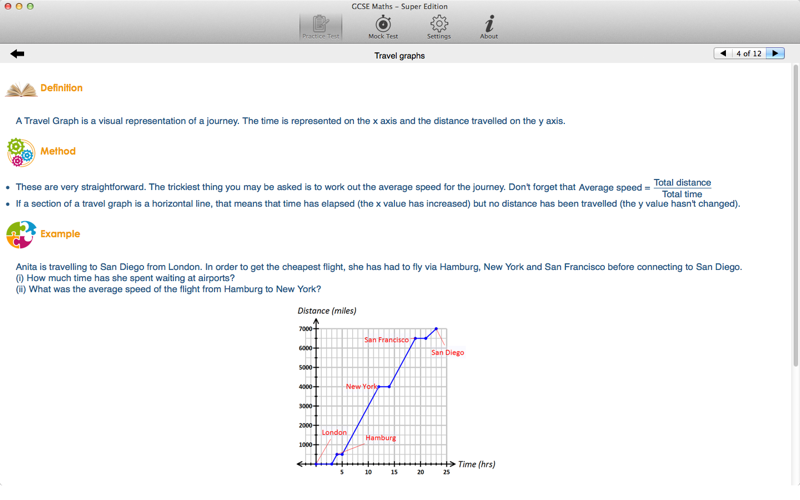Image resolution: width=800 pixels, height=500 pixels.
Task: Click the 'A Travel Graph is a visual' definition sentence
Action: (290, 121)
